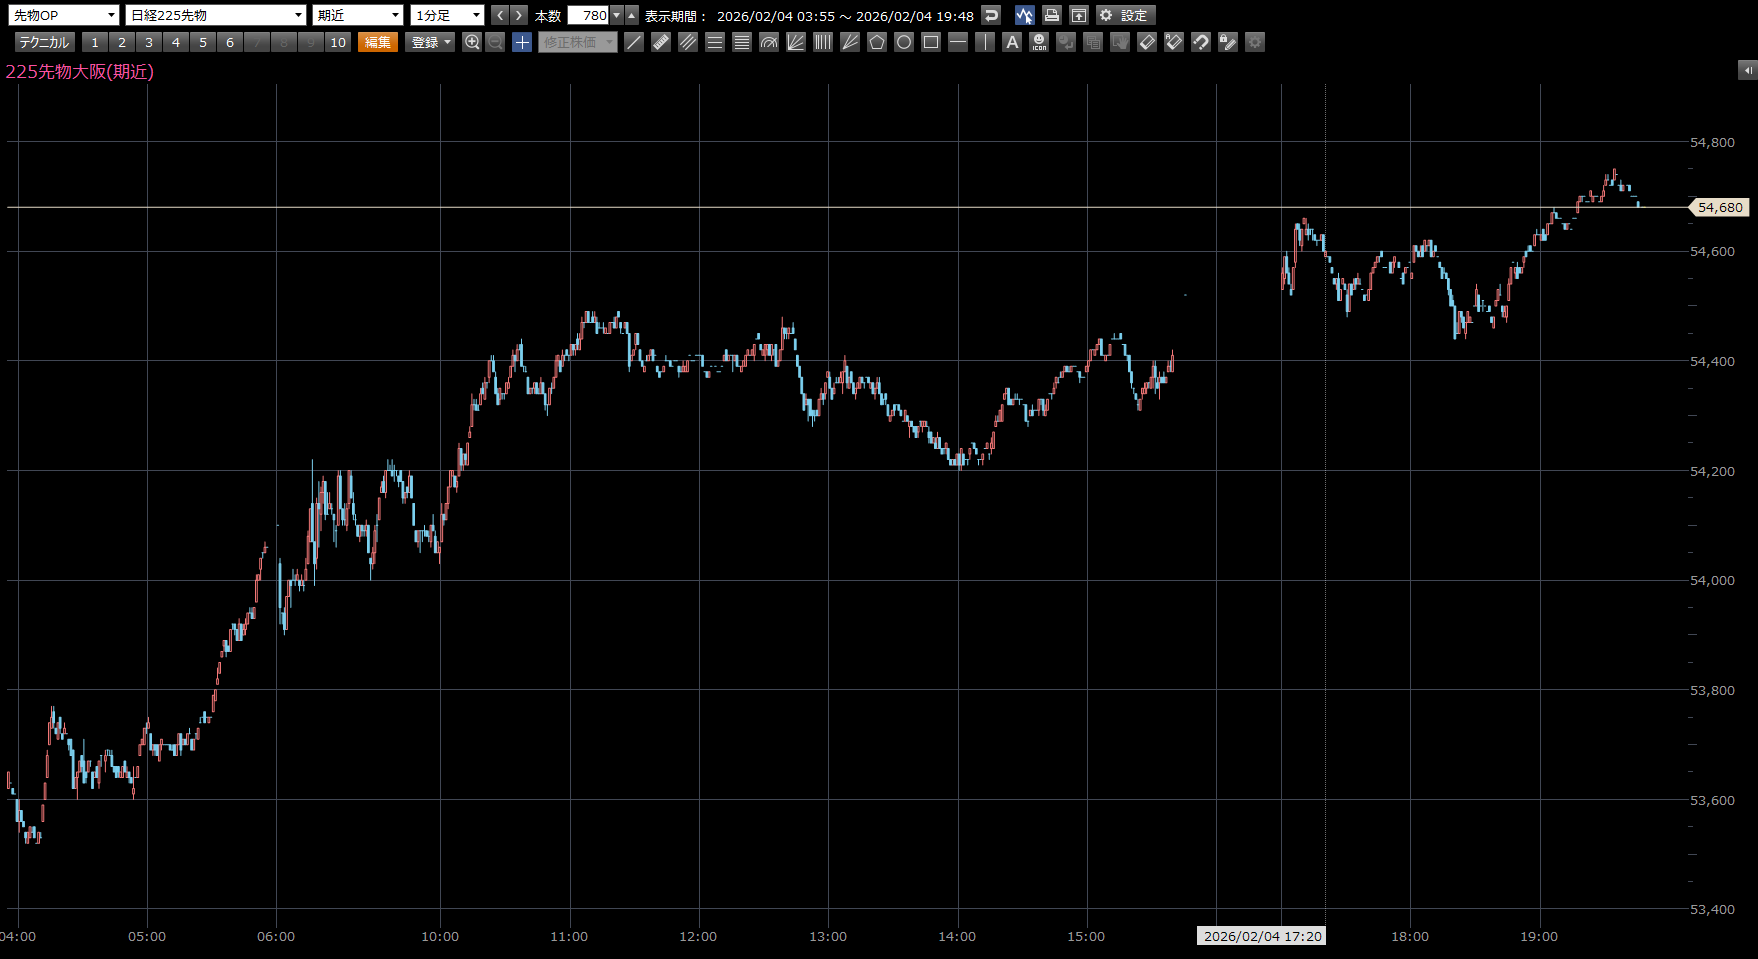1758x959 pixels.
Task: Click the 本数 bar count input field
Action: tap(588, 15)
